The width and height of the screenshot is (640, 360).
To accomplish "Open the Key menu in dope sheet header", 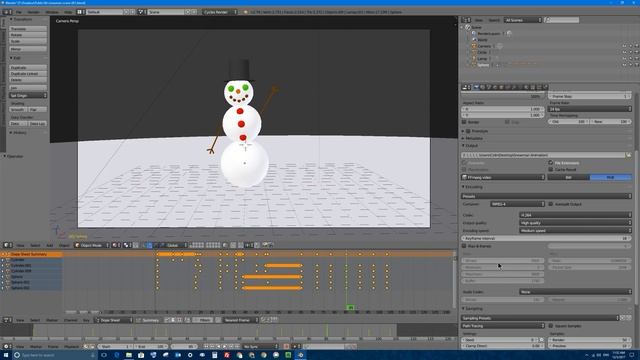I will (86, 320).
